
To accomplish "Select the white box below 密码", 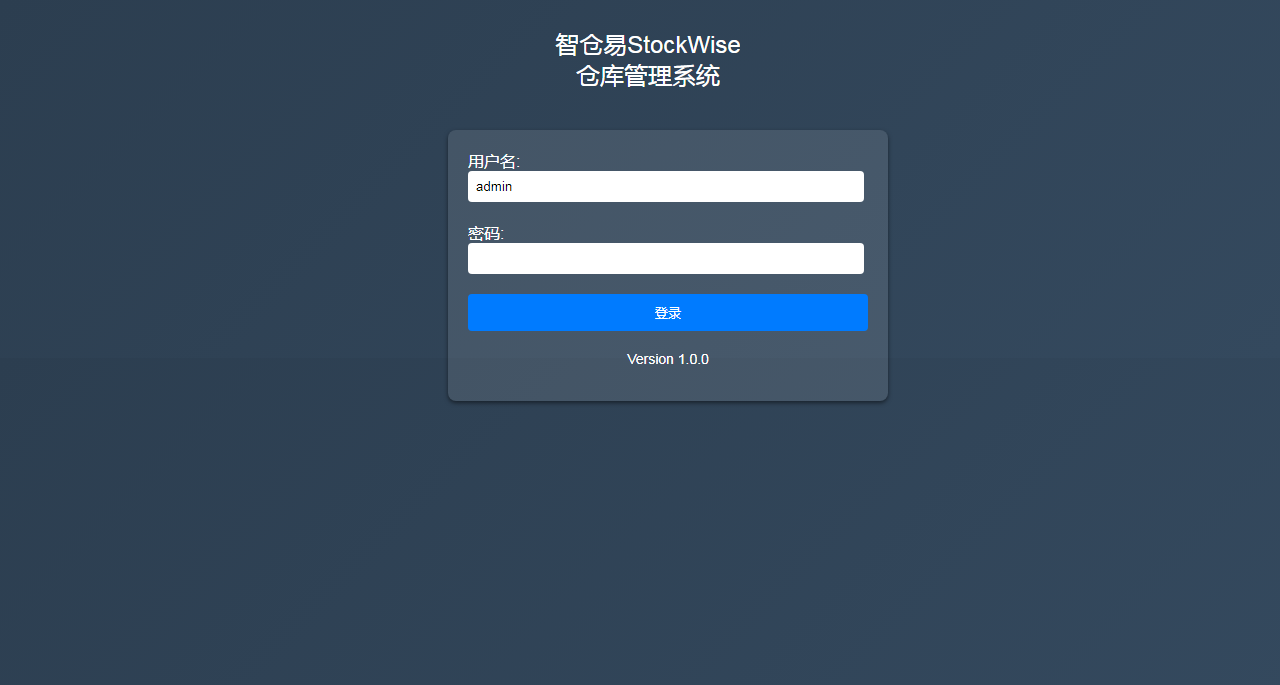I will (666, 258).
